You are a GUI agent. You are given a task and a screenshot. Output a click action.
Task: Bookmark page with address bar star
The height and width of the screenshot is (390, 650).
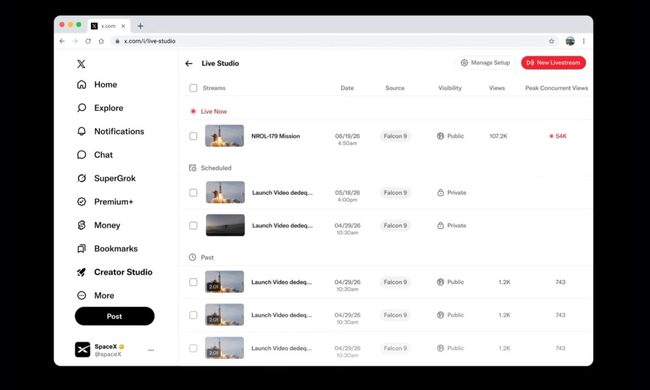click(x=551, y=41)
